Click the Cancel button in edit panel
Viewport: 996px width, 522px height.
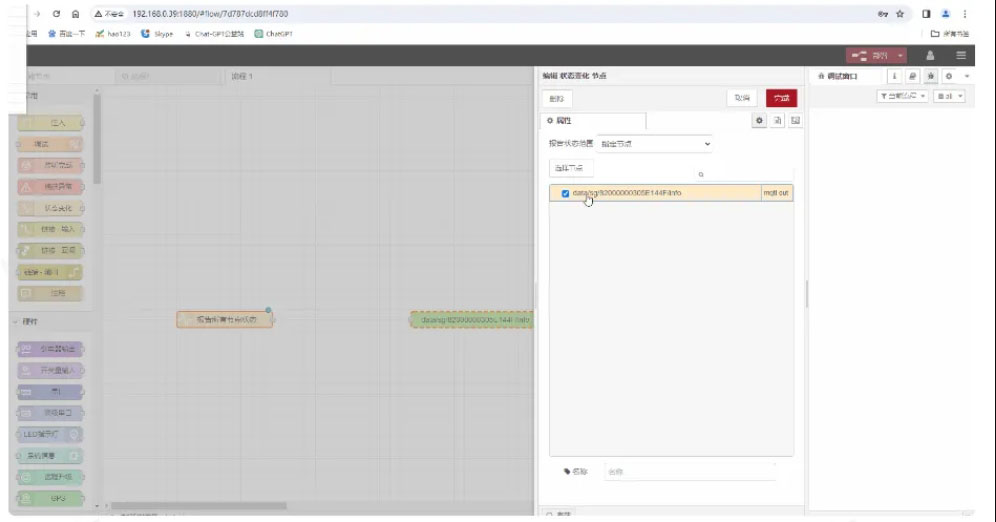[741, 98]
